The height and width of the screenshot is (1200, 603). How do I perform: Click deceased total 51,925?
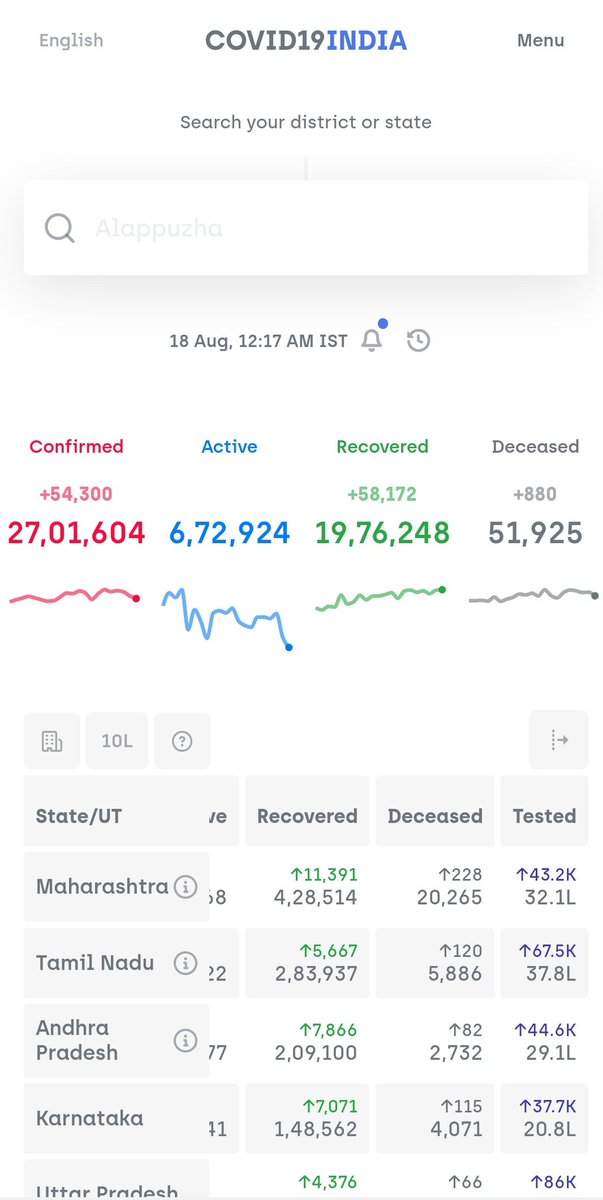[535, 532]
